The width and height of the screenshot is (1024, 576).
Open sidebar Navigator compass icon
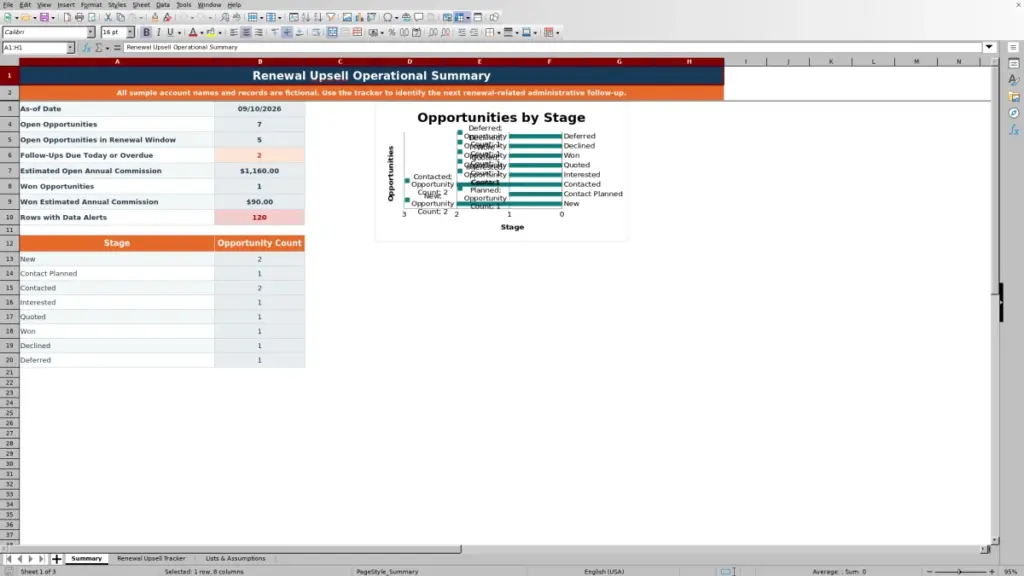pyautogui.click(x=1014, y=114)
